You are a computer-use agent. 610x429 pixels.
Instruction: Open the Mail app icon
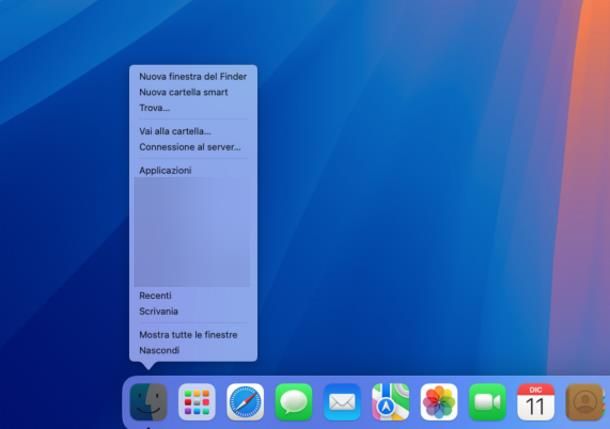pyautogui.click(x=342, y=402)
